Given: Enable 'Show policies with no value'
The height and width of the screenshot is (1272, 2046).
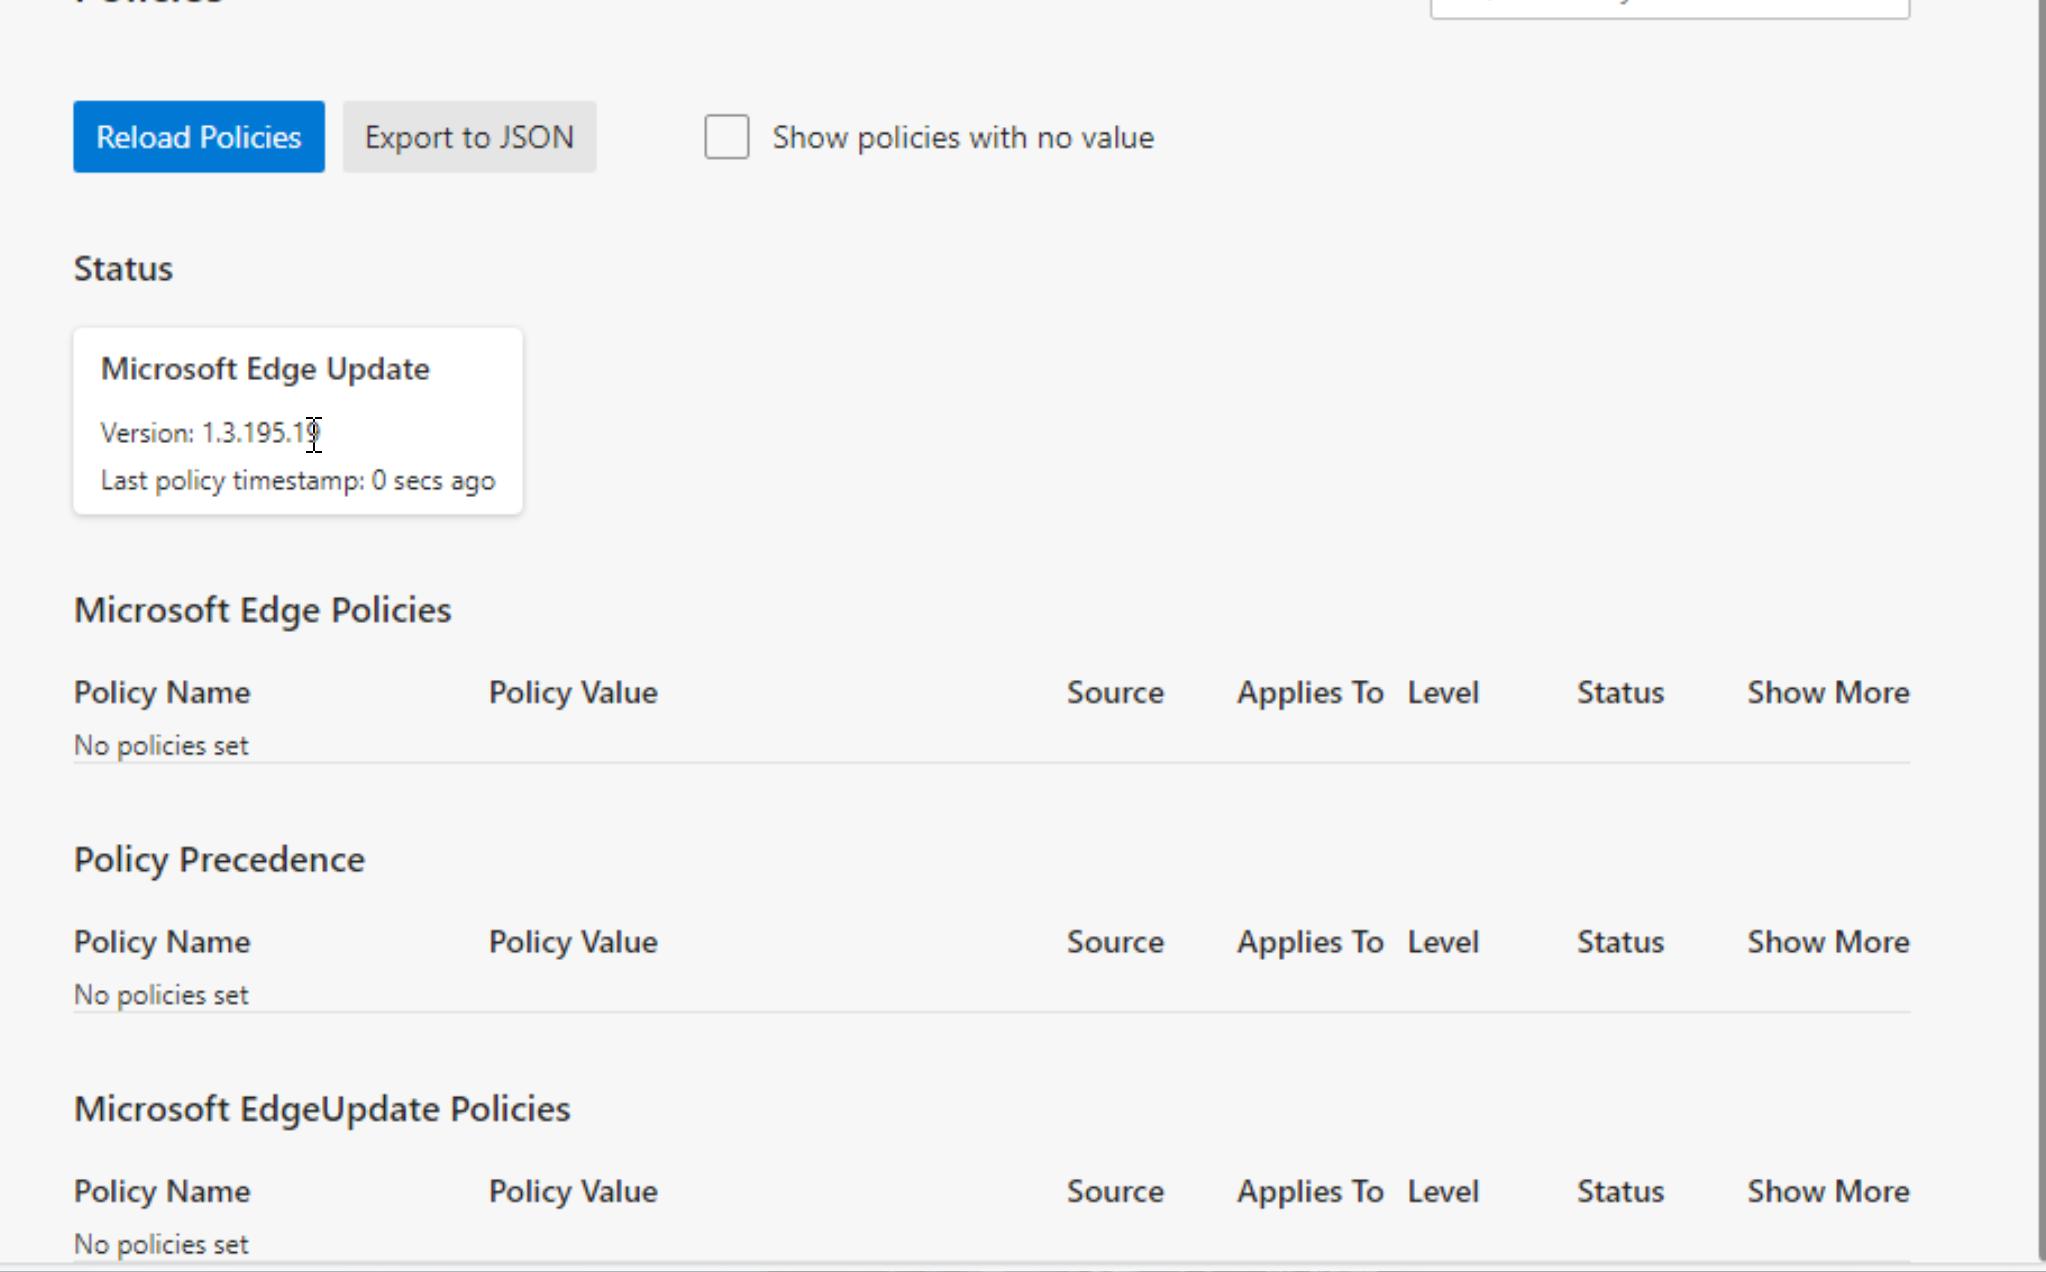Looking at the screenshot, I should (726, 138).
